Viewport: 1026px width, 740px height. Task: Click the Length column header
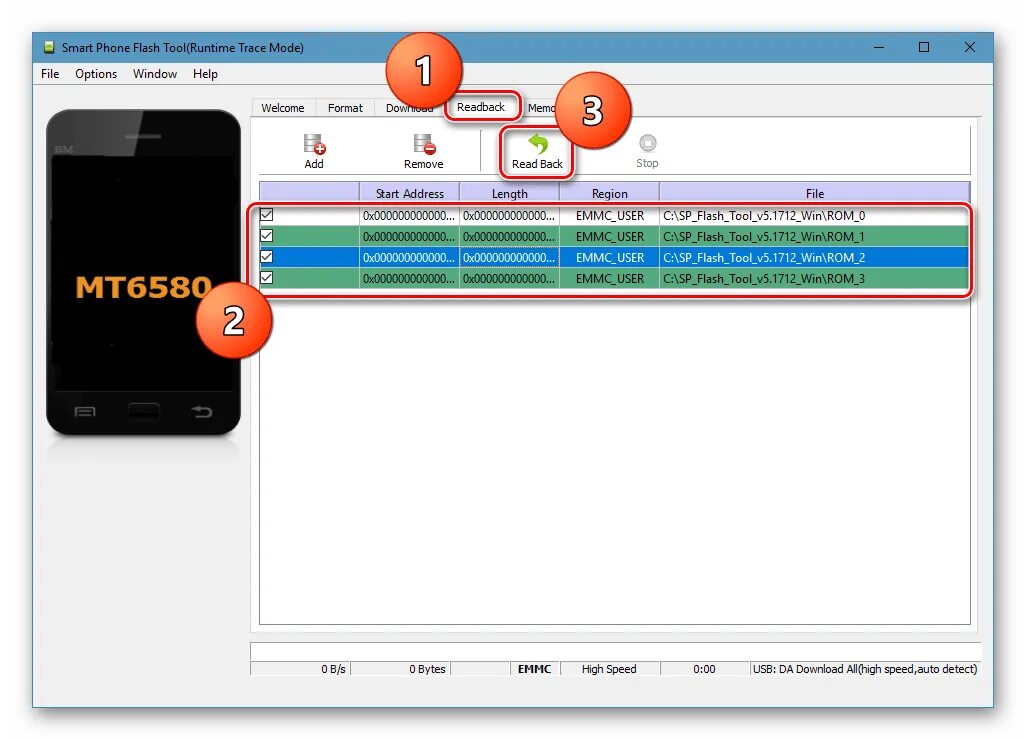point(510,193)
